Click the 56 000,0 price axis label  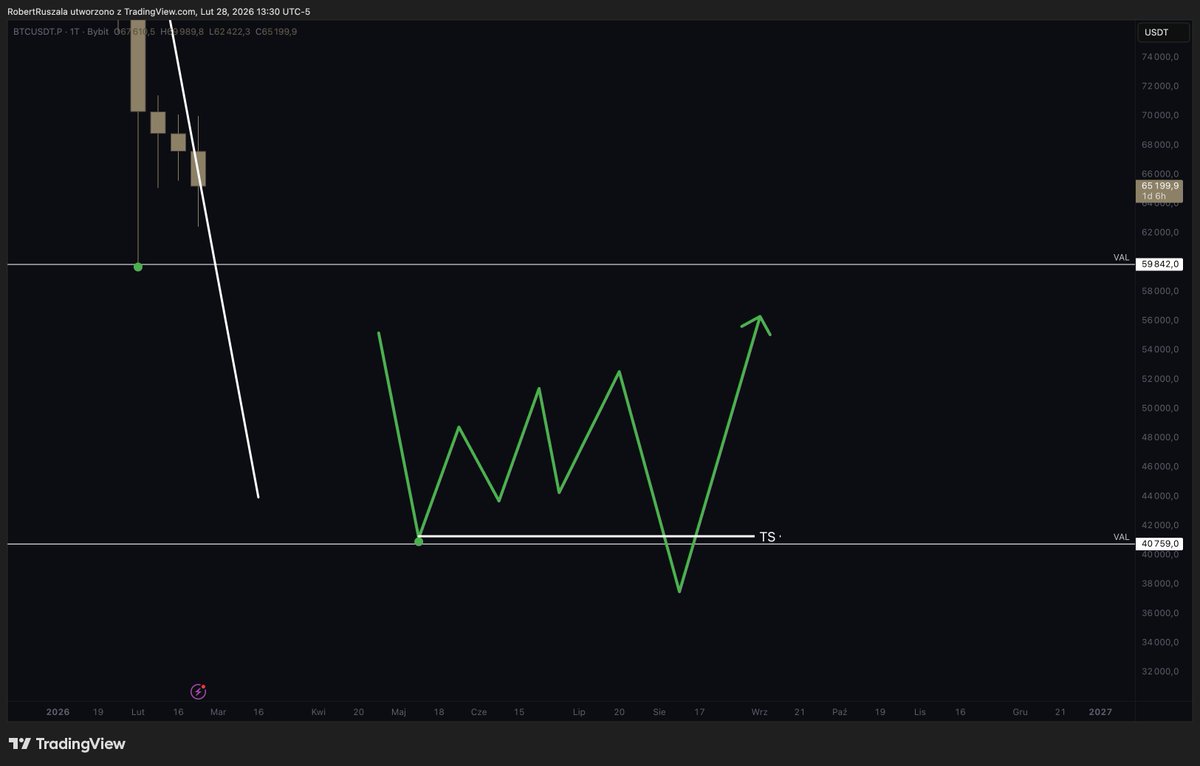pos(1161,320)
